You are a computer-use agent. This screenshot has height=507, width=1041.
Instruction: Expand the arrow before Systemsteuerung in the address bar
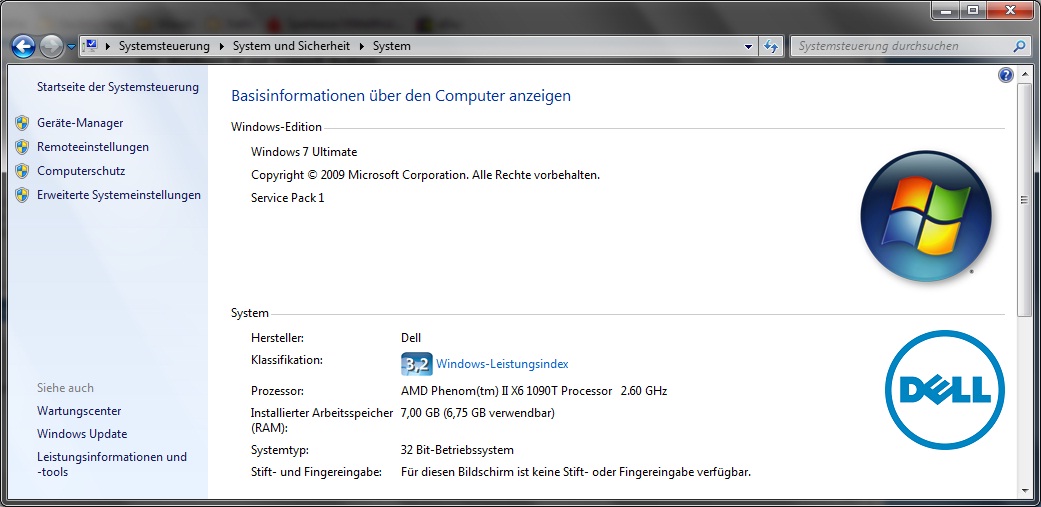coord(108,46)
